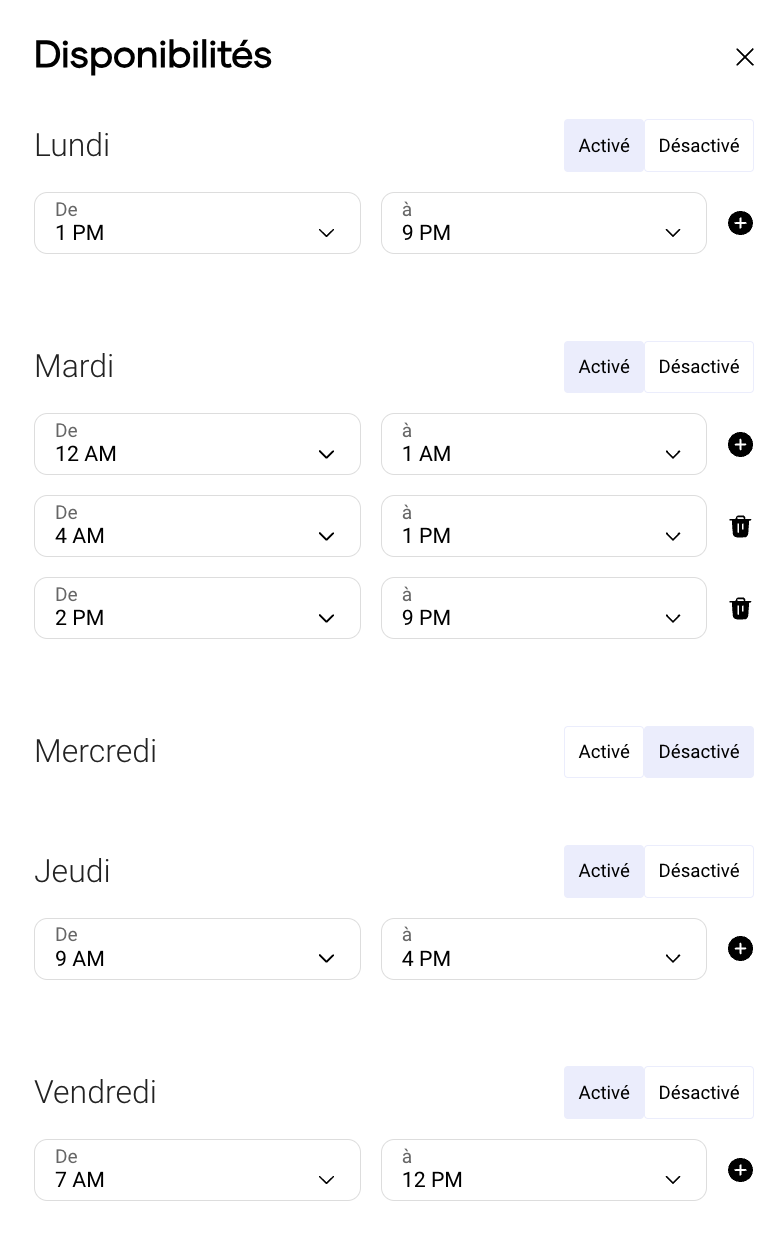
Task: Delete Mardi 4 AM to 1 PM slot
Action: pyautogui.click(x=740, y=526)
